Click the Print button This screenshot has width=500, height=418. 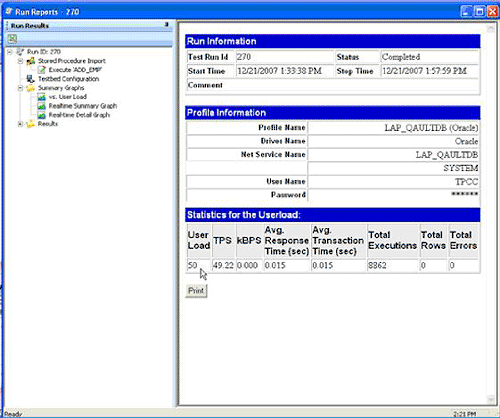click(196, 291)
